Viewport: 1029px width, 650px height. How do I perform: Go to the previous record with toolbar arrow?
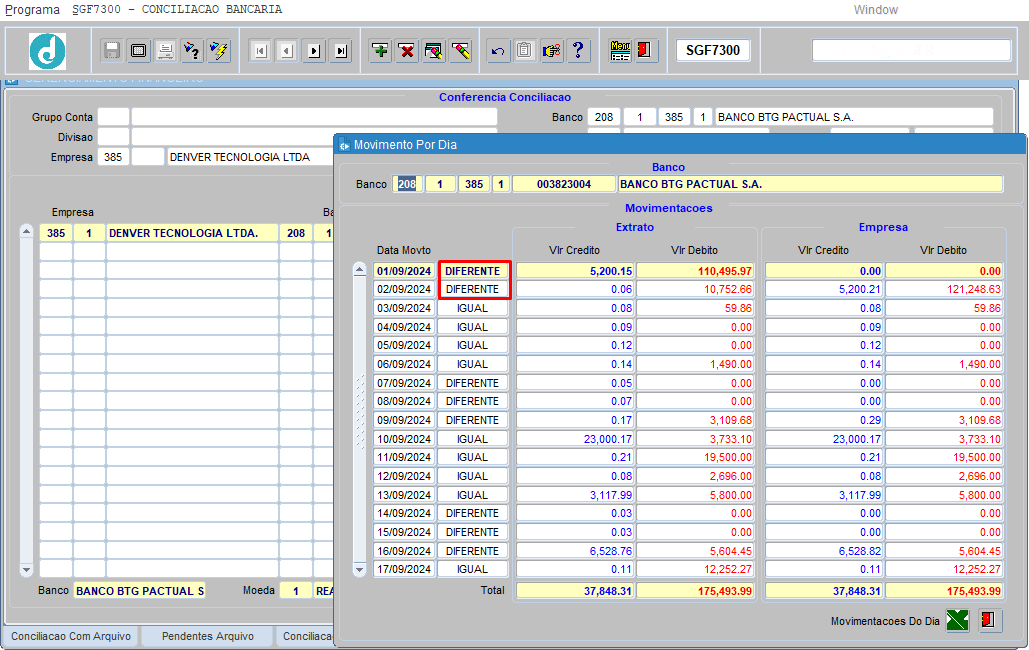tap(287, 51)
